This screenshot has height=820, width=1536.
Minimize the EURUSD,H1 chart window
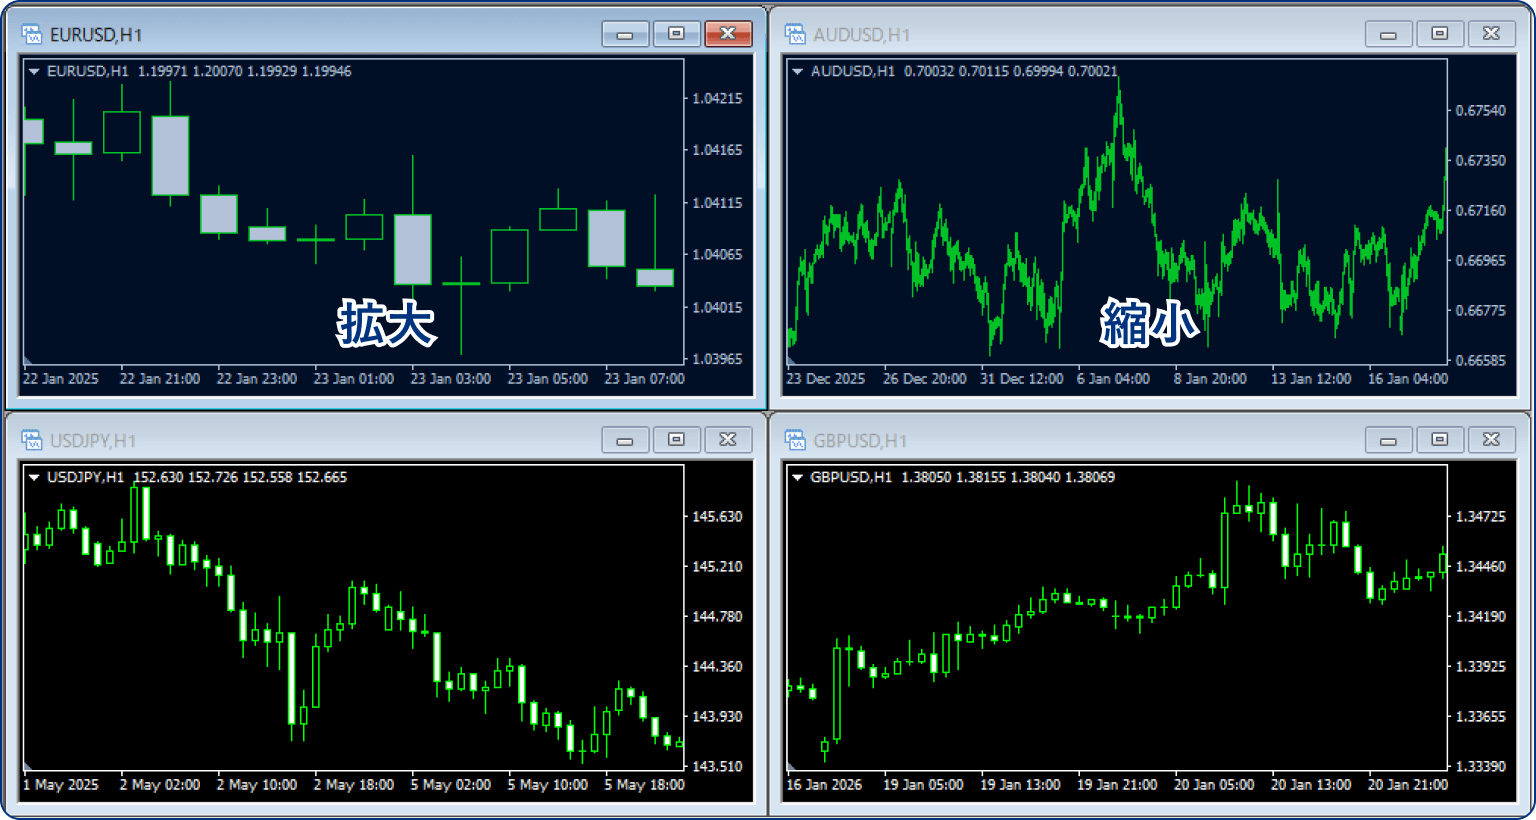[625, 34]
